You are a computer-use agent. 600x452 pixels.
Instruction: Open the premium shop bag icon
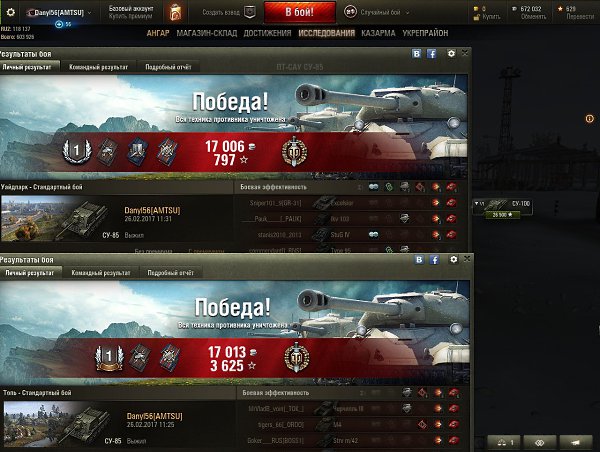pos(175,13)
